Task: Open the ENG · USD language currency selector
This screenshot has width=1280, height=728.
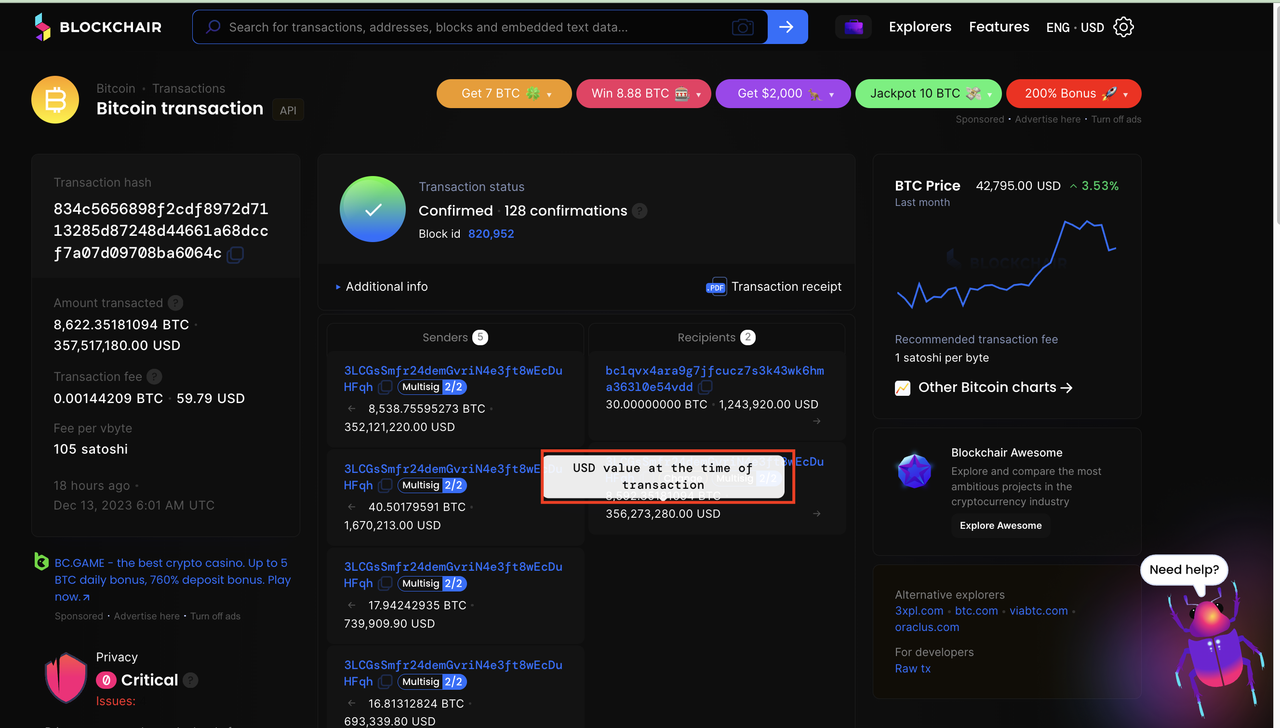Action: (1075, 27)
